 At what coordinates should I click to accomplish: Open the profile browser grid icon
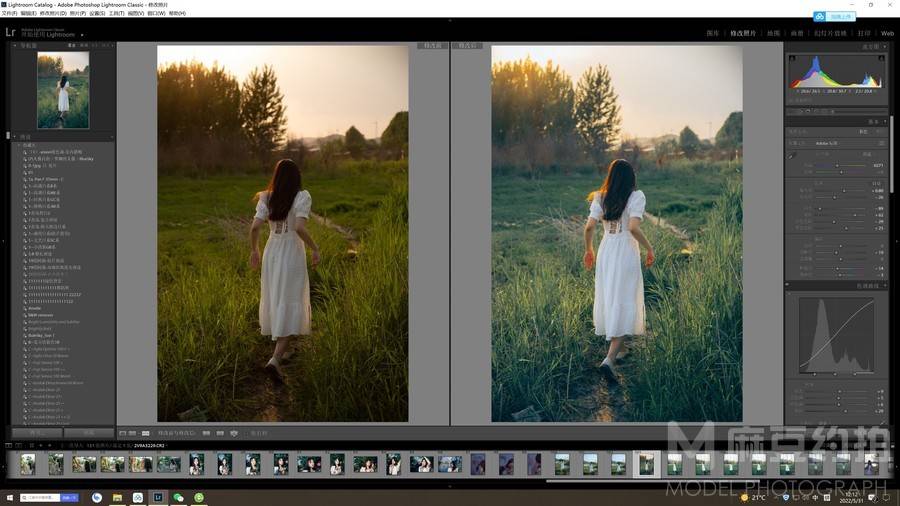pyautogui.click(x=882, y=143)
